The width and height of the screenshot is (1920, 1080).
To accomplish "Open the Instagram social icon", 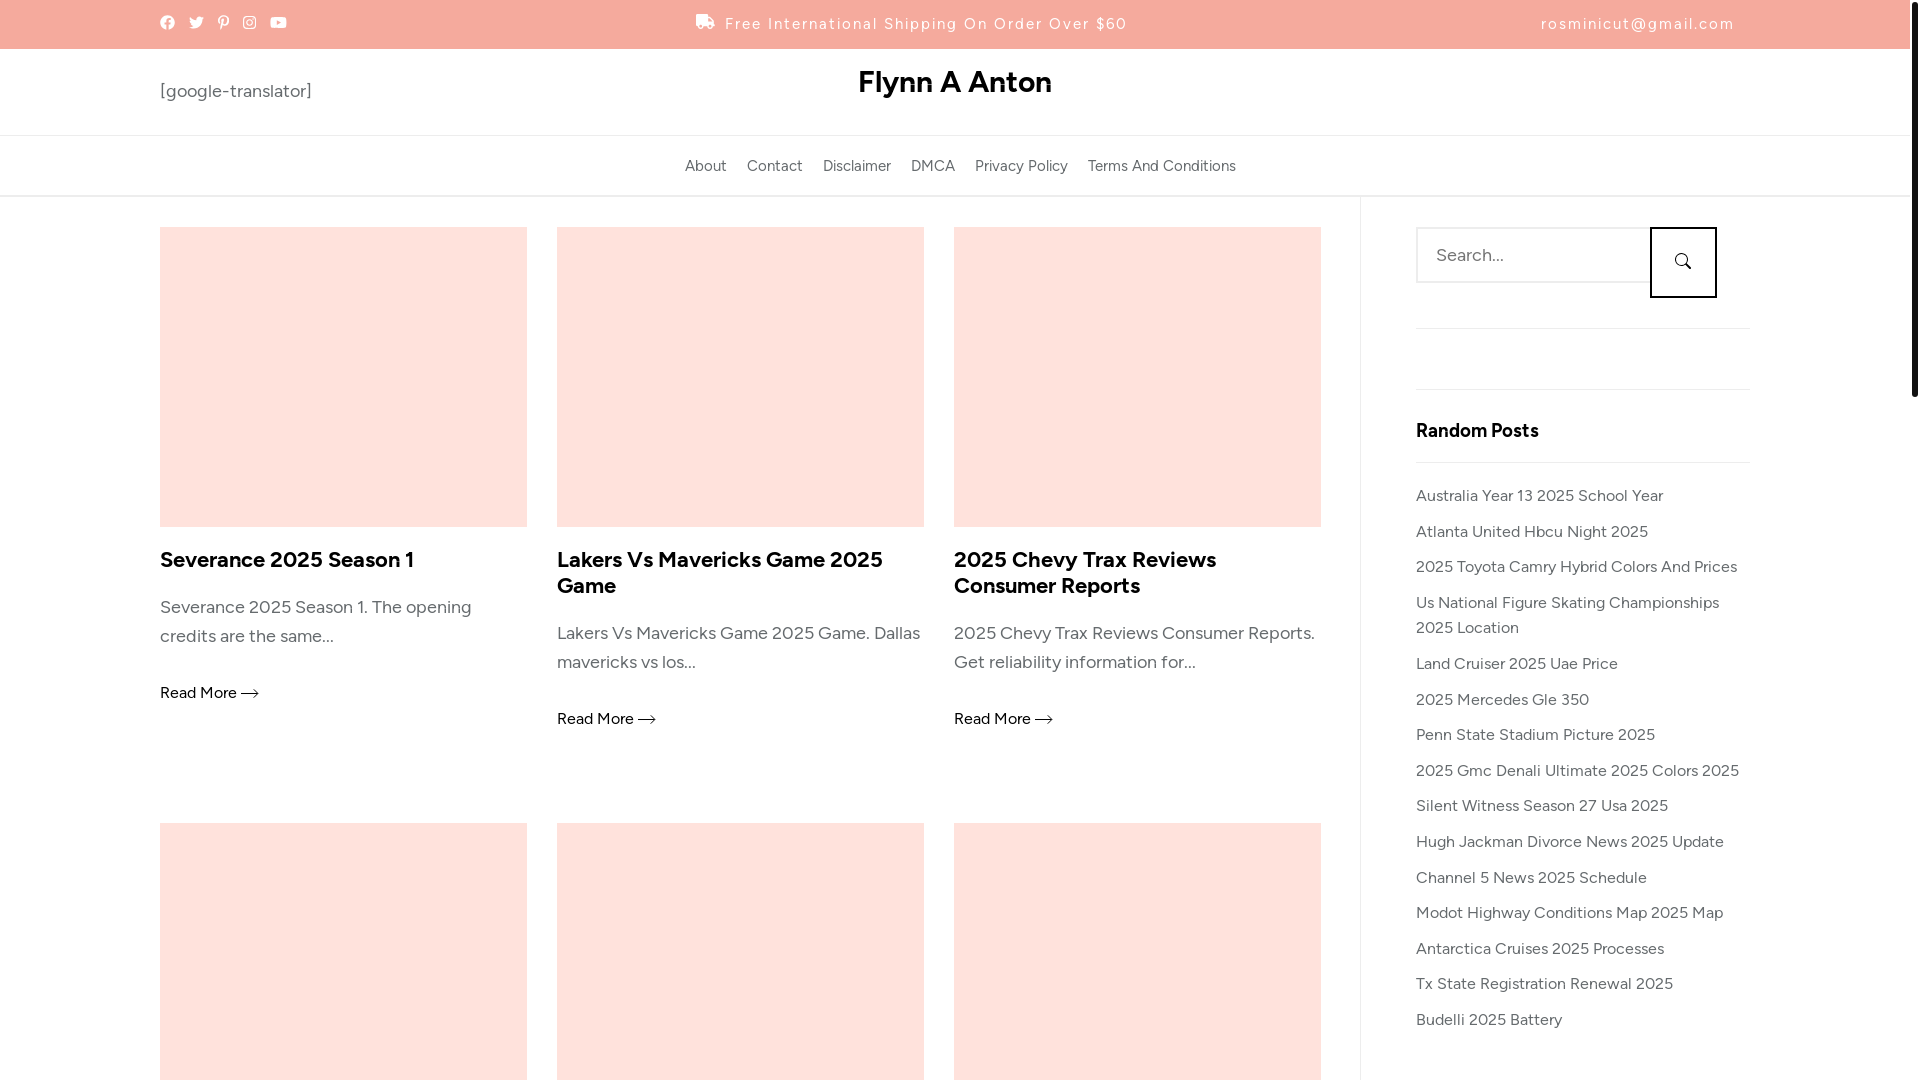I will (249, 23).
